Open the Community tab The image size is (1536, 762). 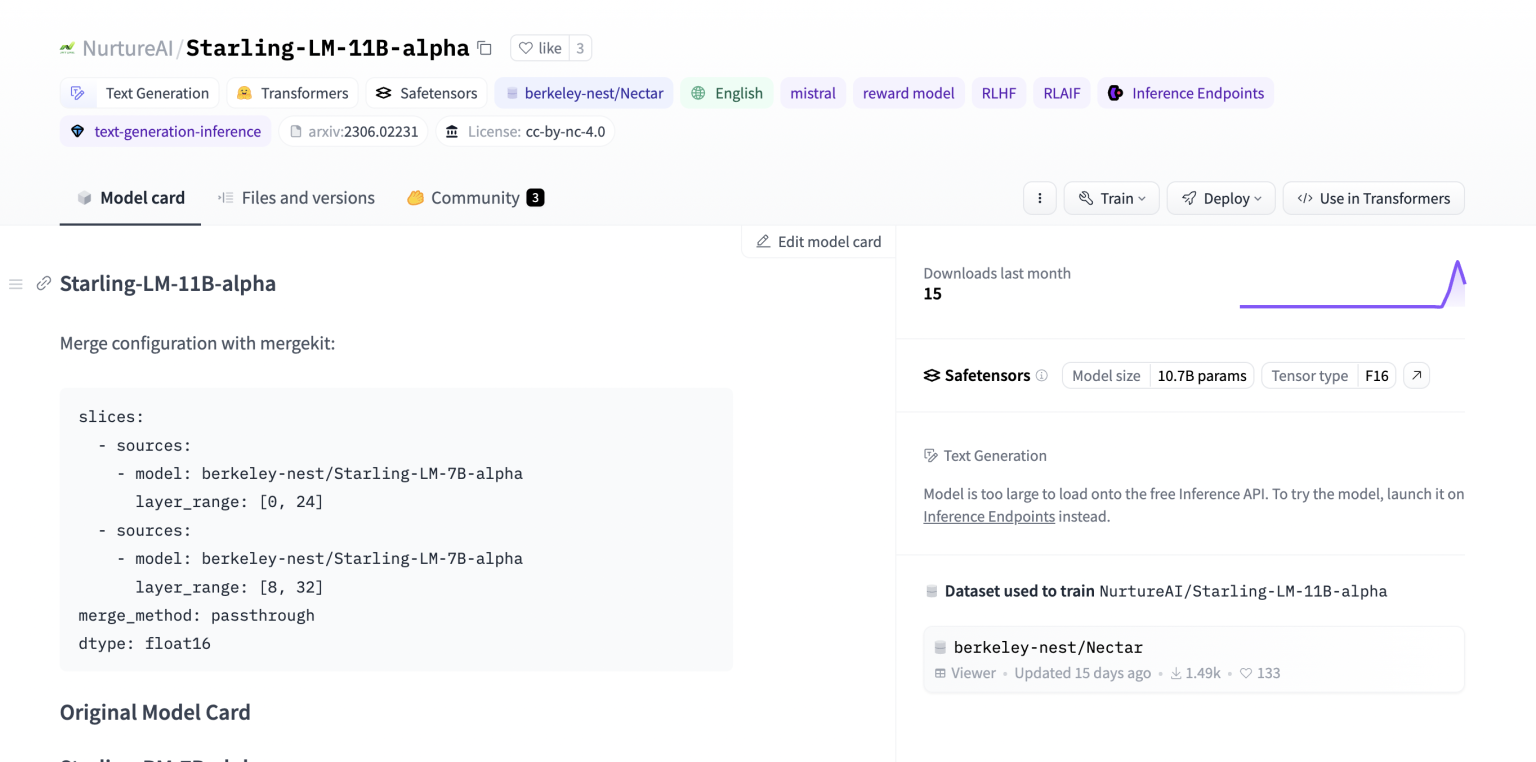click(x=474, y=197)
